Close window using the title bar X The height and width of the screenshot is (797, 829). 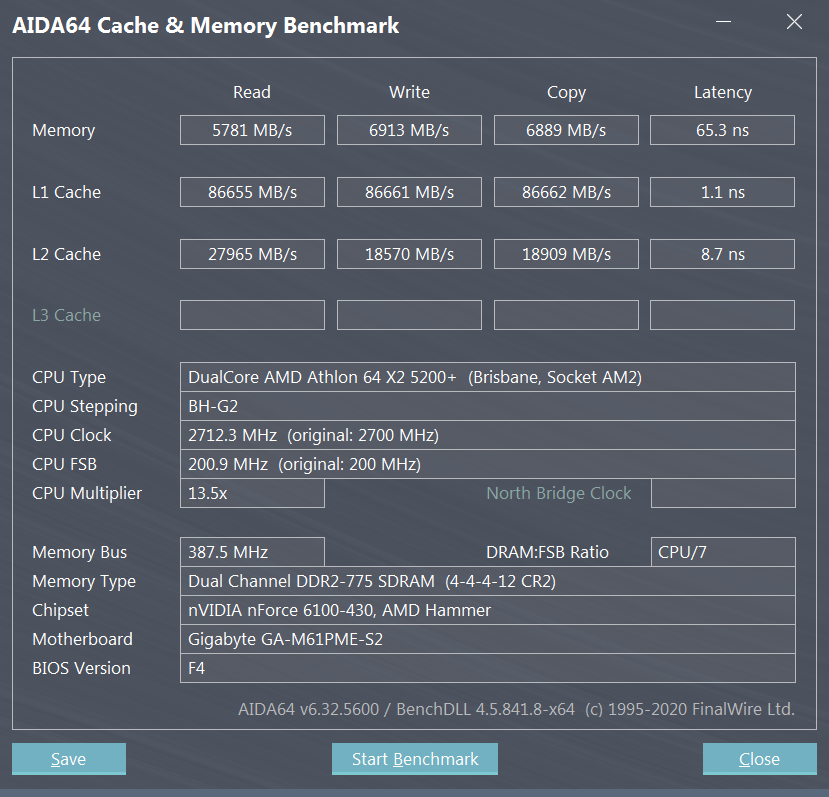pos(794,22)
